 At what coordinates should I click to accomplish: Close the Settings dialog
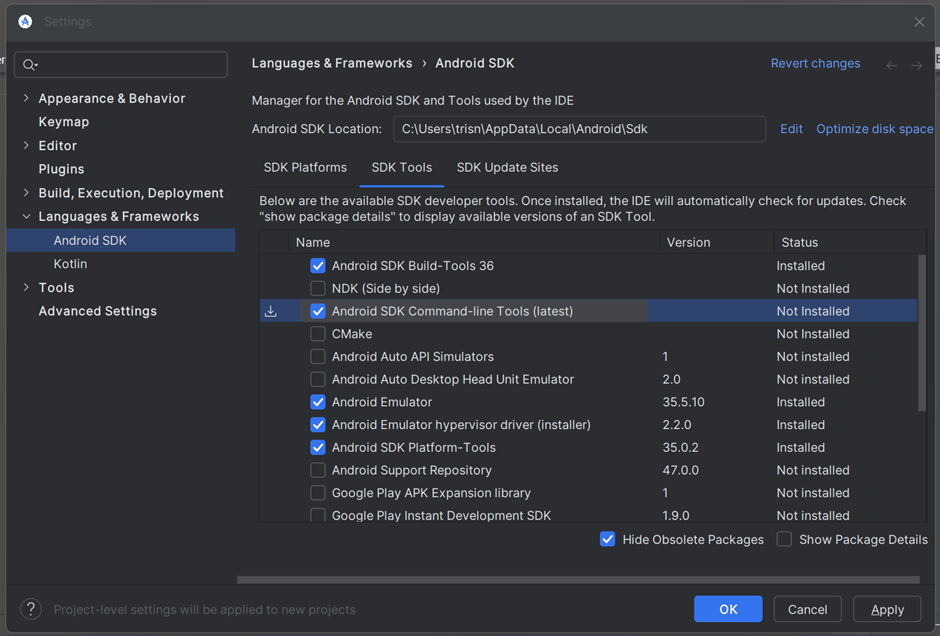[919, 22]
